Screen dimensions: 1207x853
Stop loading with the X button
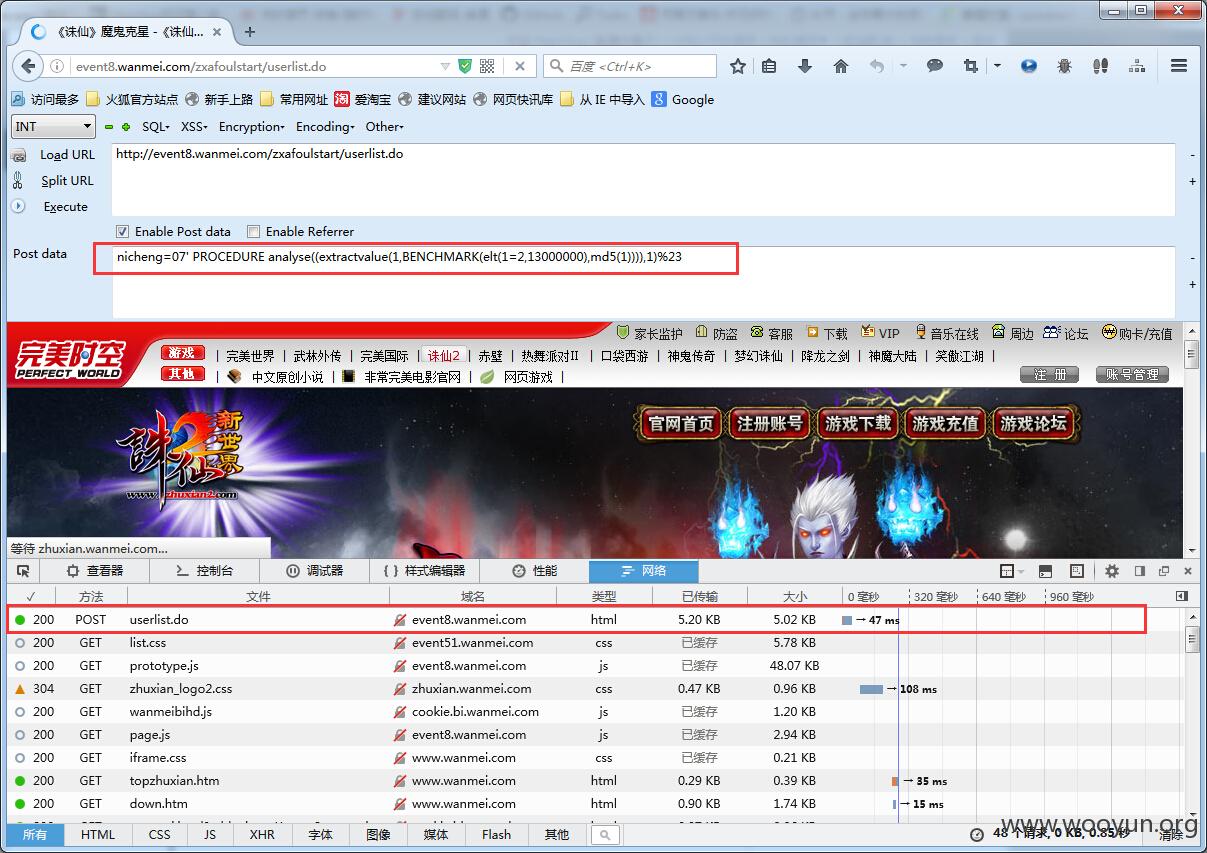tap(519, 66)
